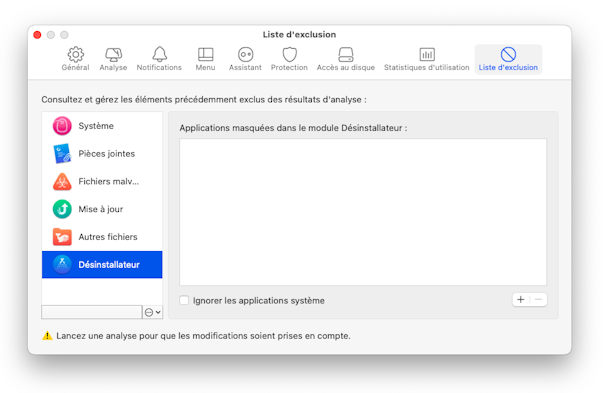Open the Notifications bell icon

click(159, 54)
